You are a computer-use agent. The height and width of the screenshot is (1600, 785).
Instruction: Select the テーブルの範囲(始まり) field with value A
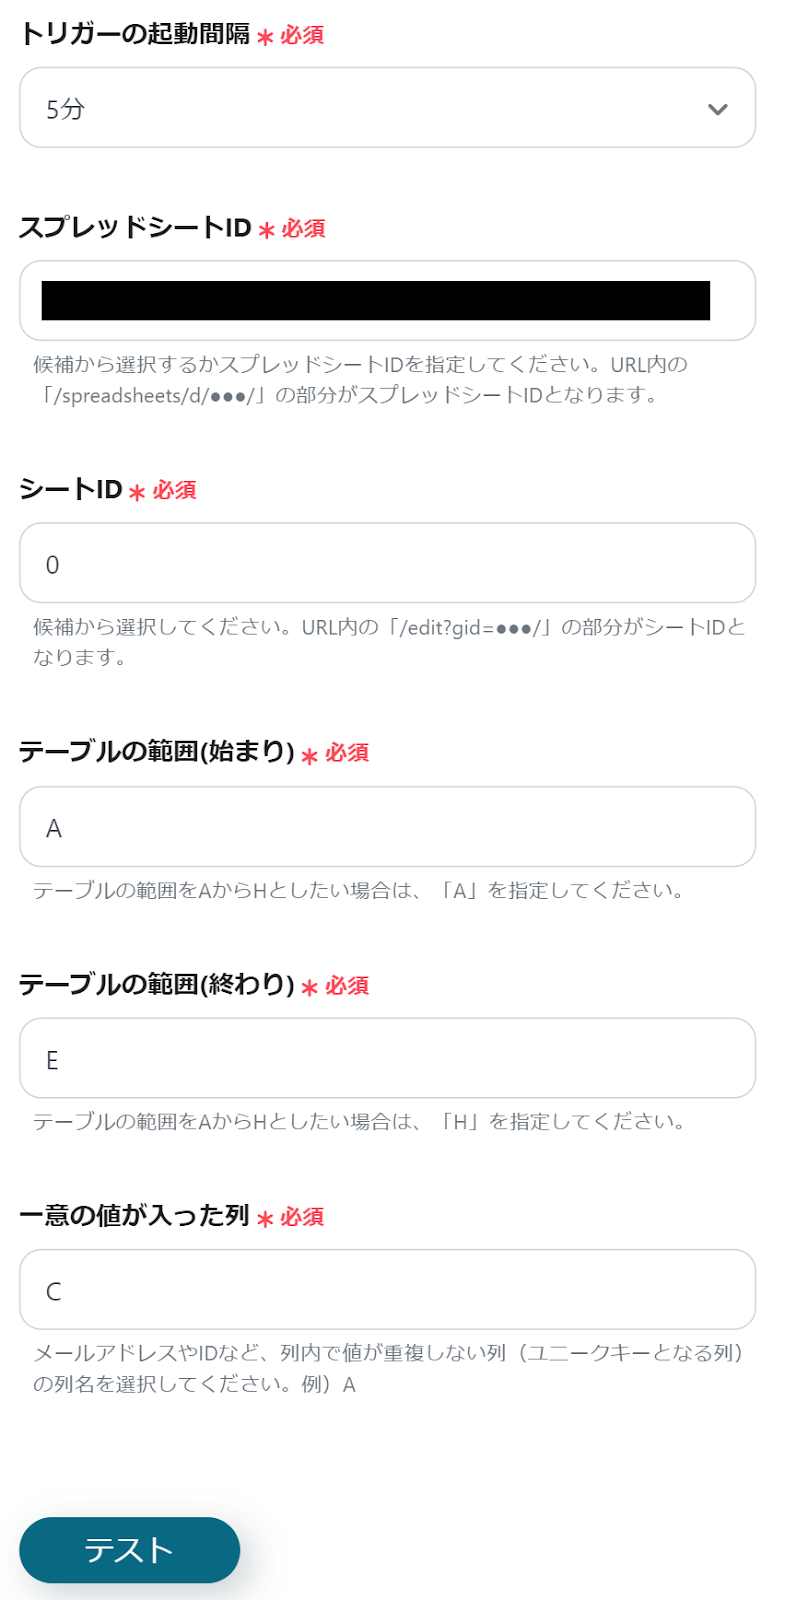click(x=387, y=827)
